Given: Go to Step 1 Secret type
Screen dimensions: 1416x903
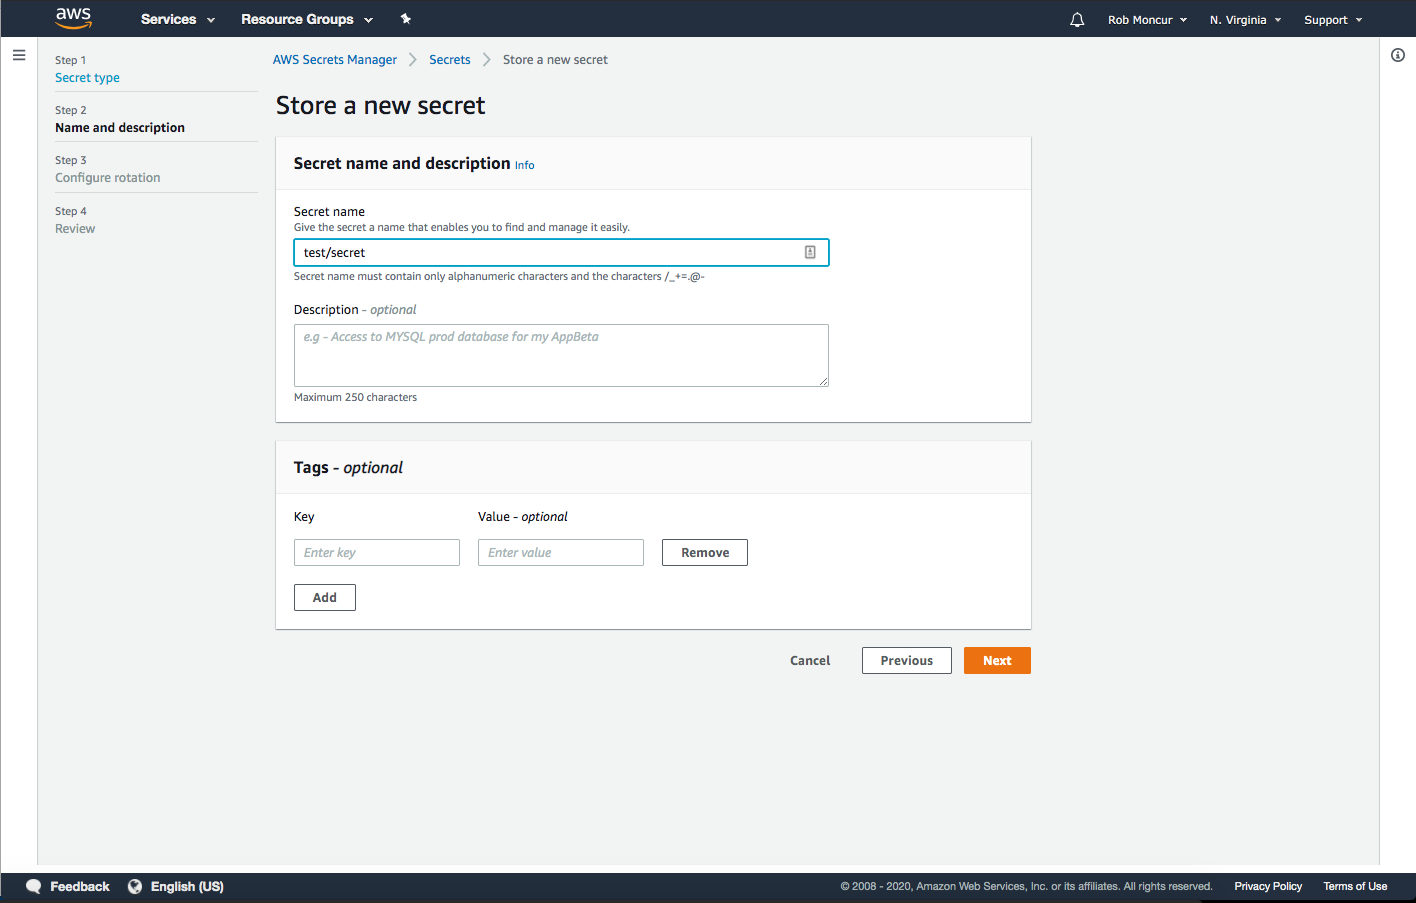Looking at the screenshot, I should (x=87, y=78).
